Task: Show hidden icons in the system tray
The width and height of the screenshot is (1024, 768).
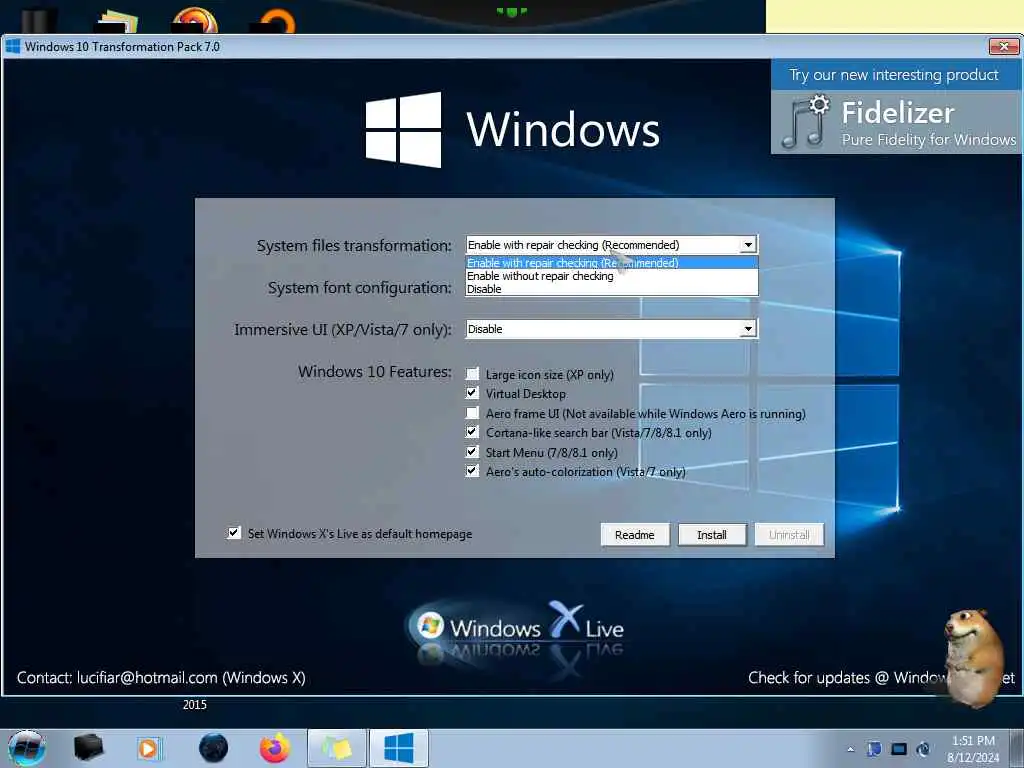Action: click(850, 749)
